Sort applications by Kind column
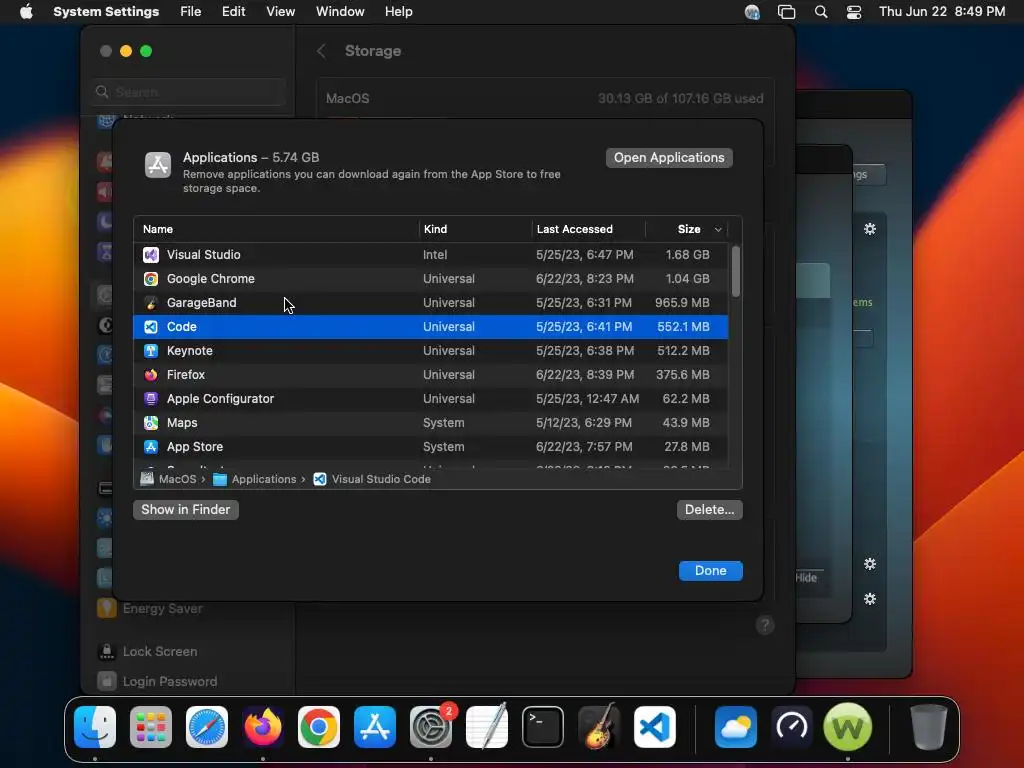1024x768 pixels. tap(436, 229)
